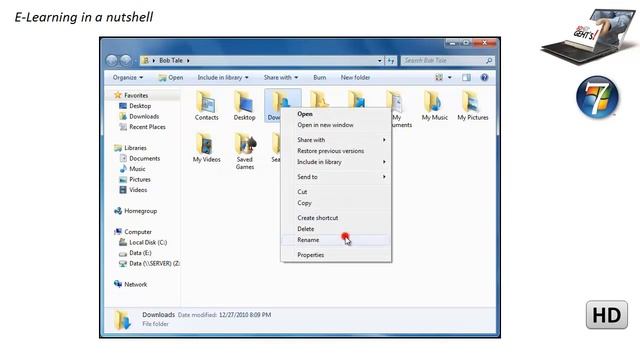
Task: Select the Desktop folder in file pane
Action: click(244, 106)
